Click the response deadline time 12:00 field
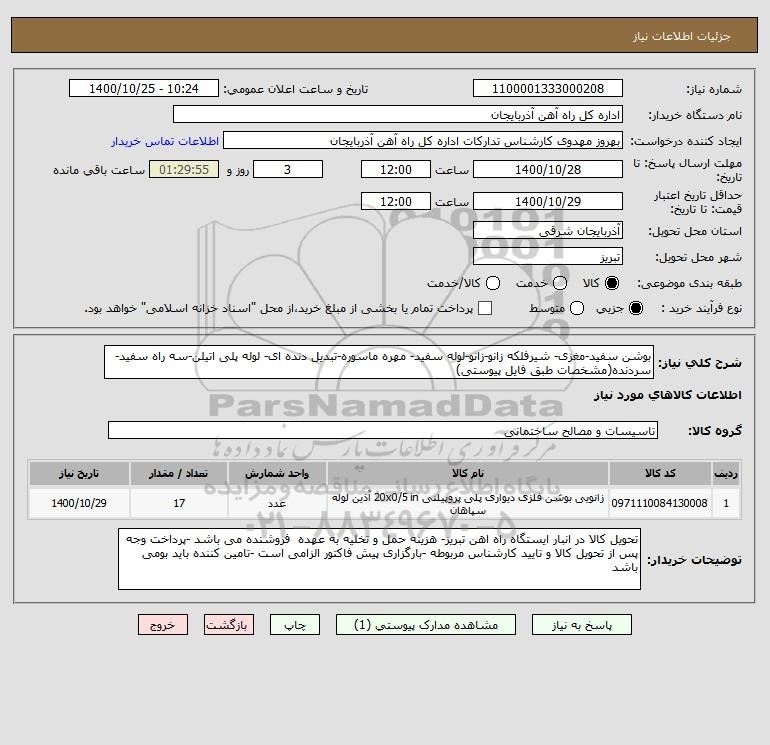 (x=396, y=169)
